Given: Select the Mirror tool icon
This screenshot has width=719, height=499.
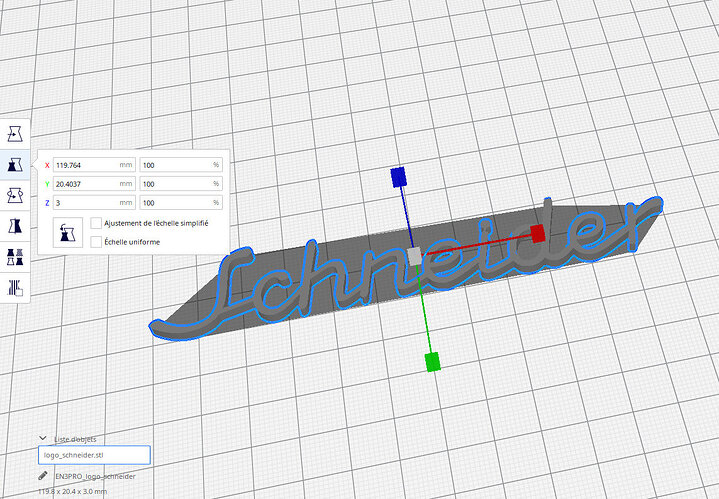Looking at the screenshot, I should pyautogui.click(x=15, y=226).
